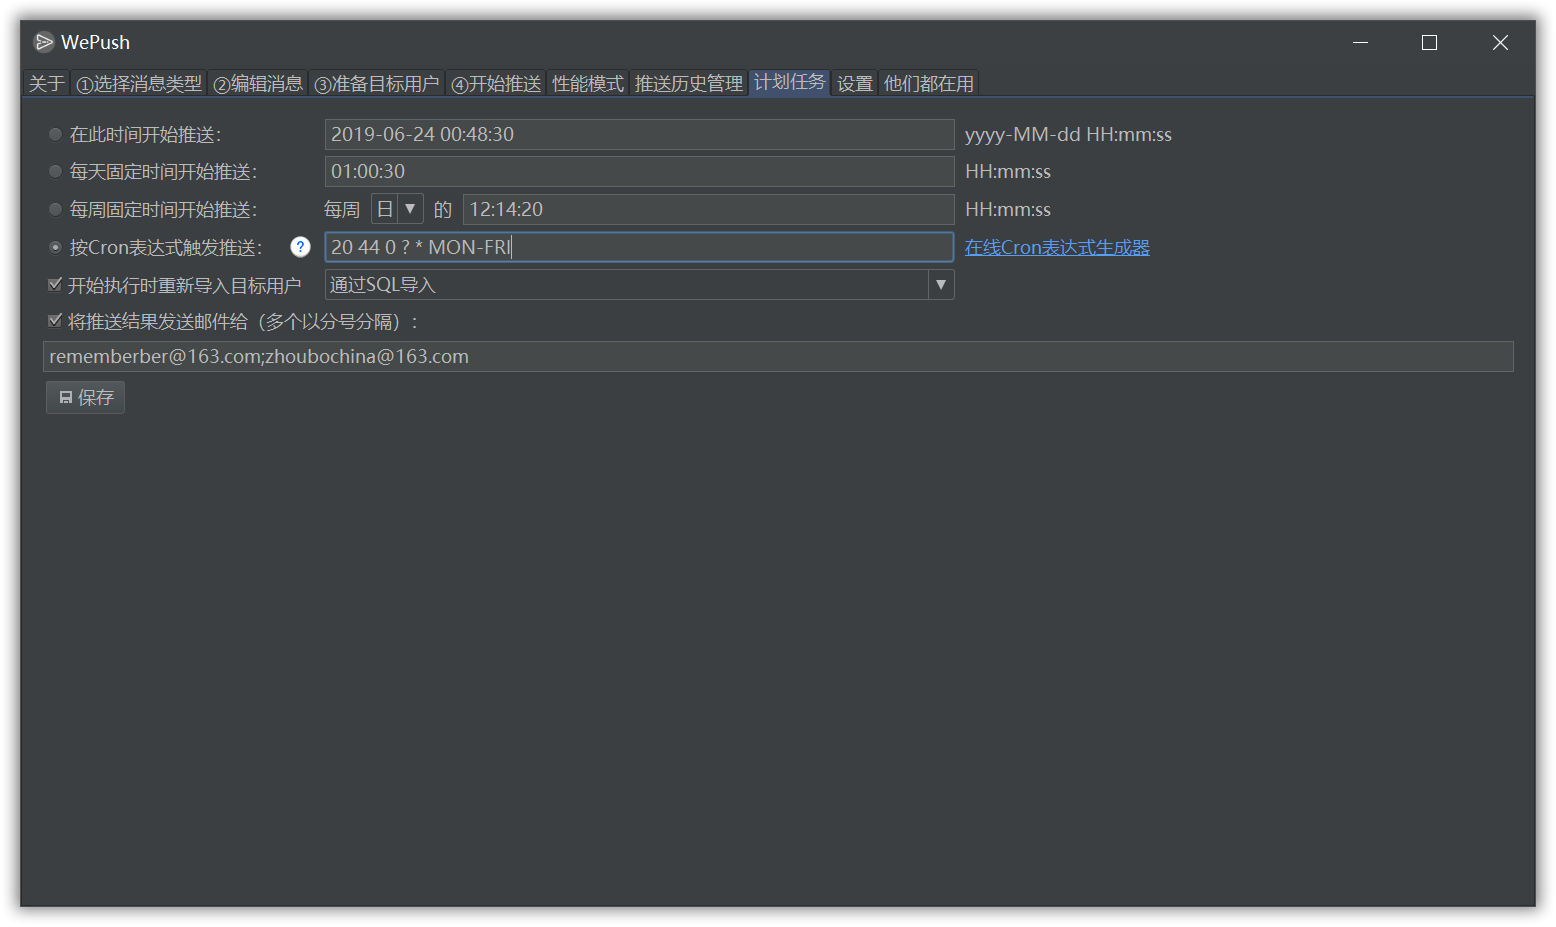The width and height of the screenshot is (1556, 927).
Task: Open the Cron expression help icon
Action: point(300,247)
